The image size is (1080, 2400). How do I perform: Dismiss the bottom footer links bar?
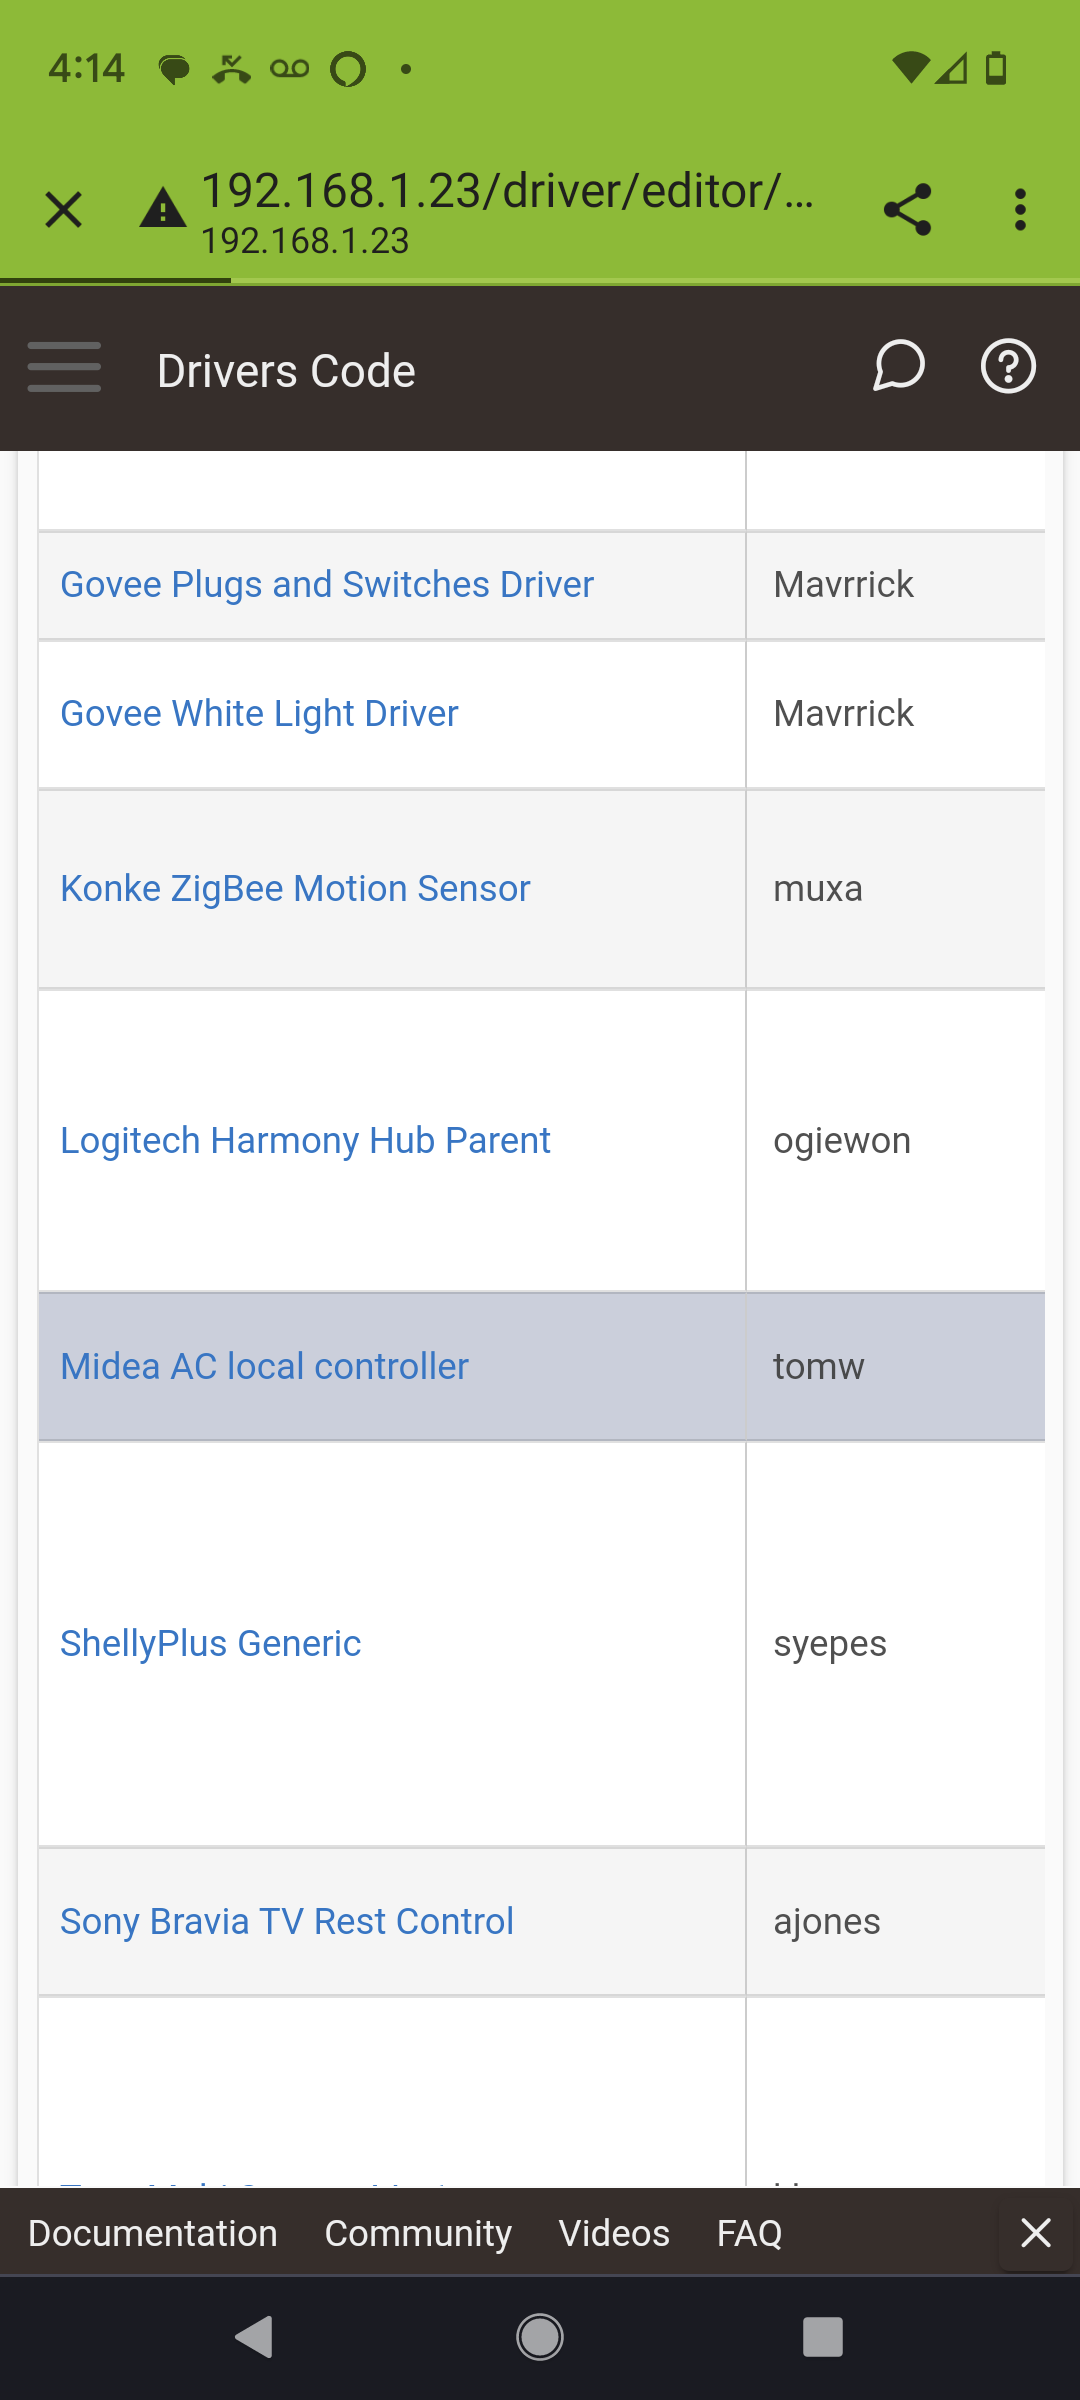click(1036, 2232)
